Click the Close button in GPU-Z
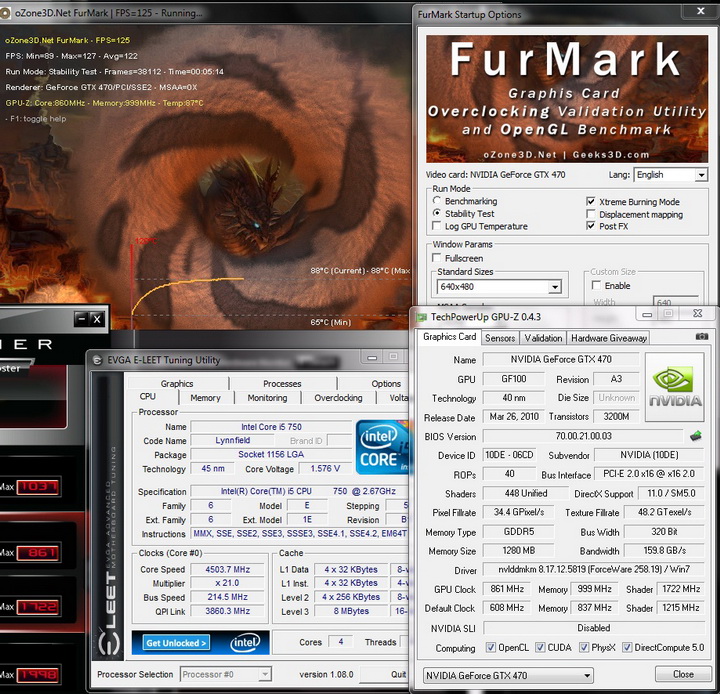 tap(683, 674)
